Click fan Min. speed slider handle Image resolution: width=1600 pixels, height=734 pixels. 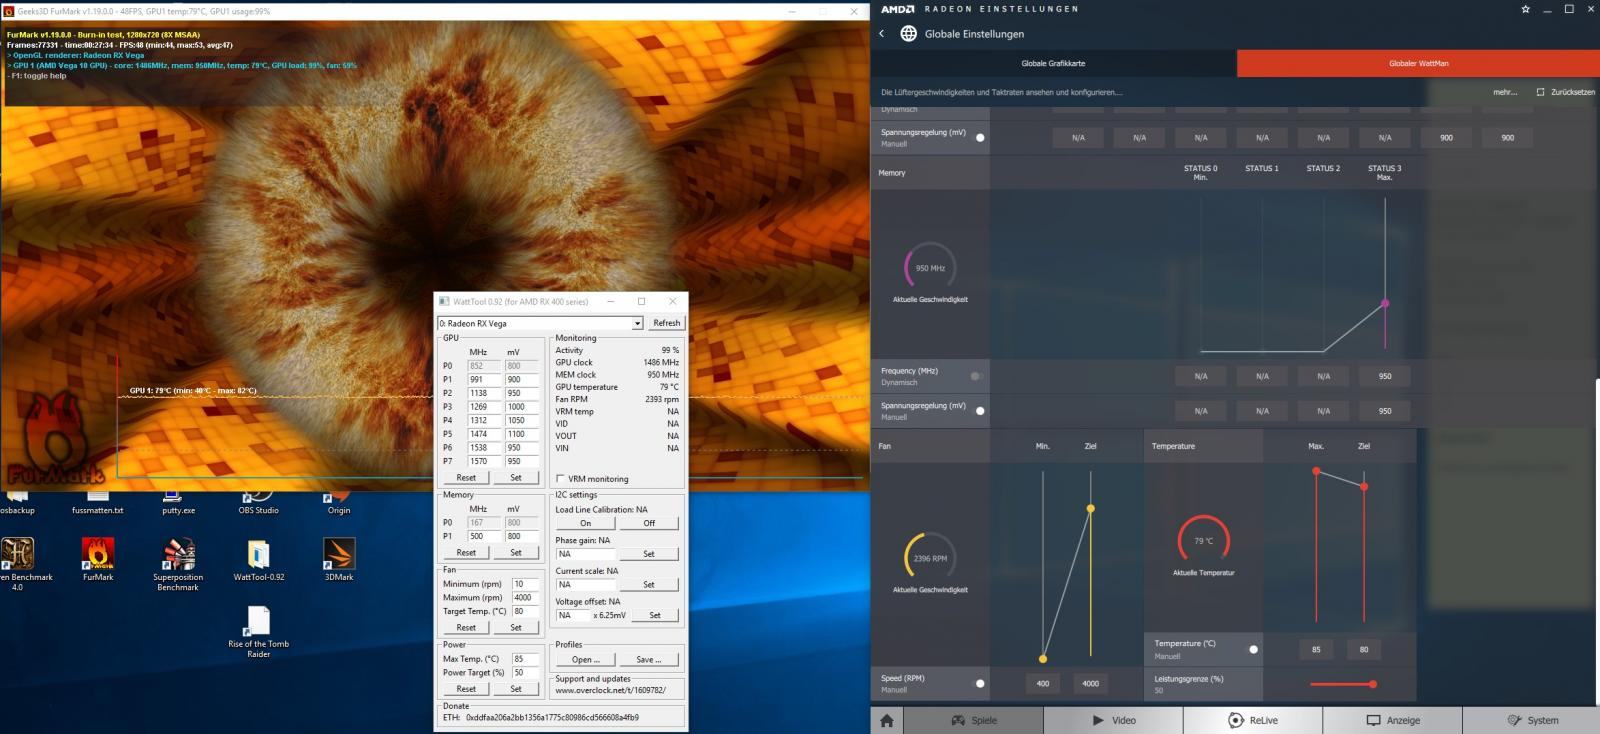(x=1043, y=659)
